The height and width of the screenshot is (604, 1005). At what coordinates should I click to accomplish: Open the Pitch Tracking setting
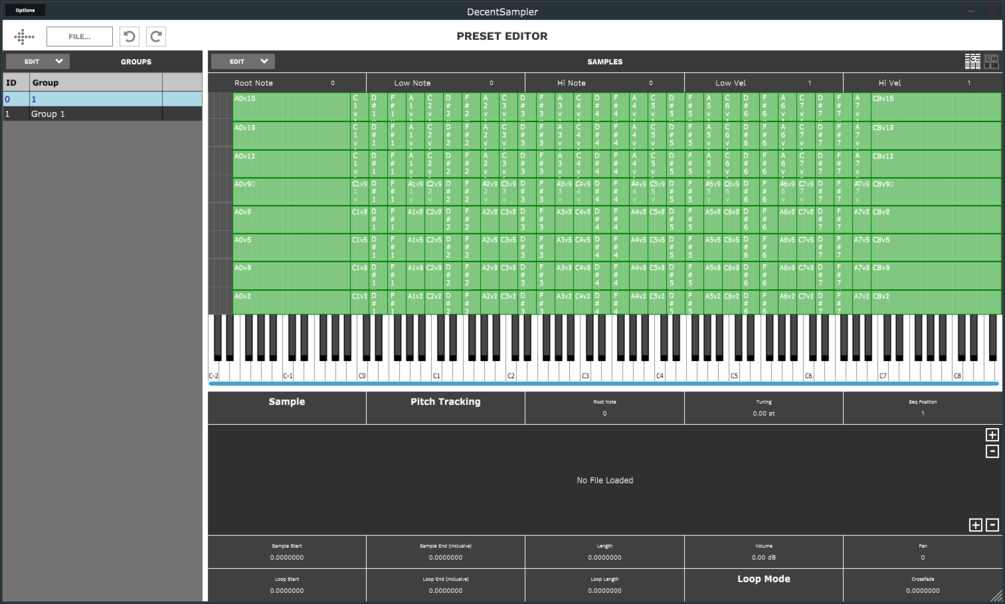tap(445, 408)
